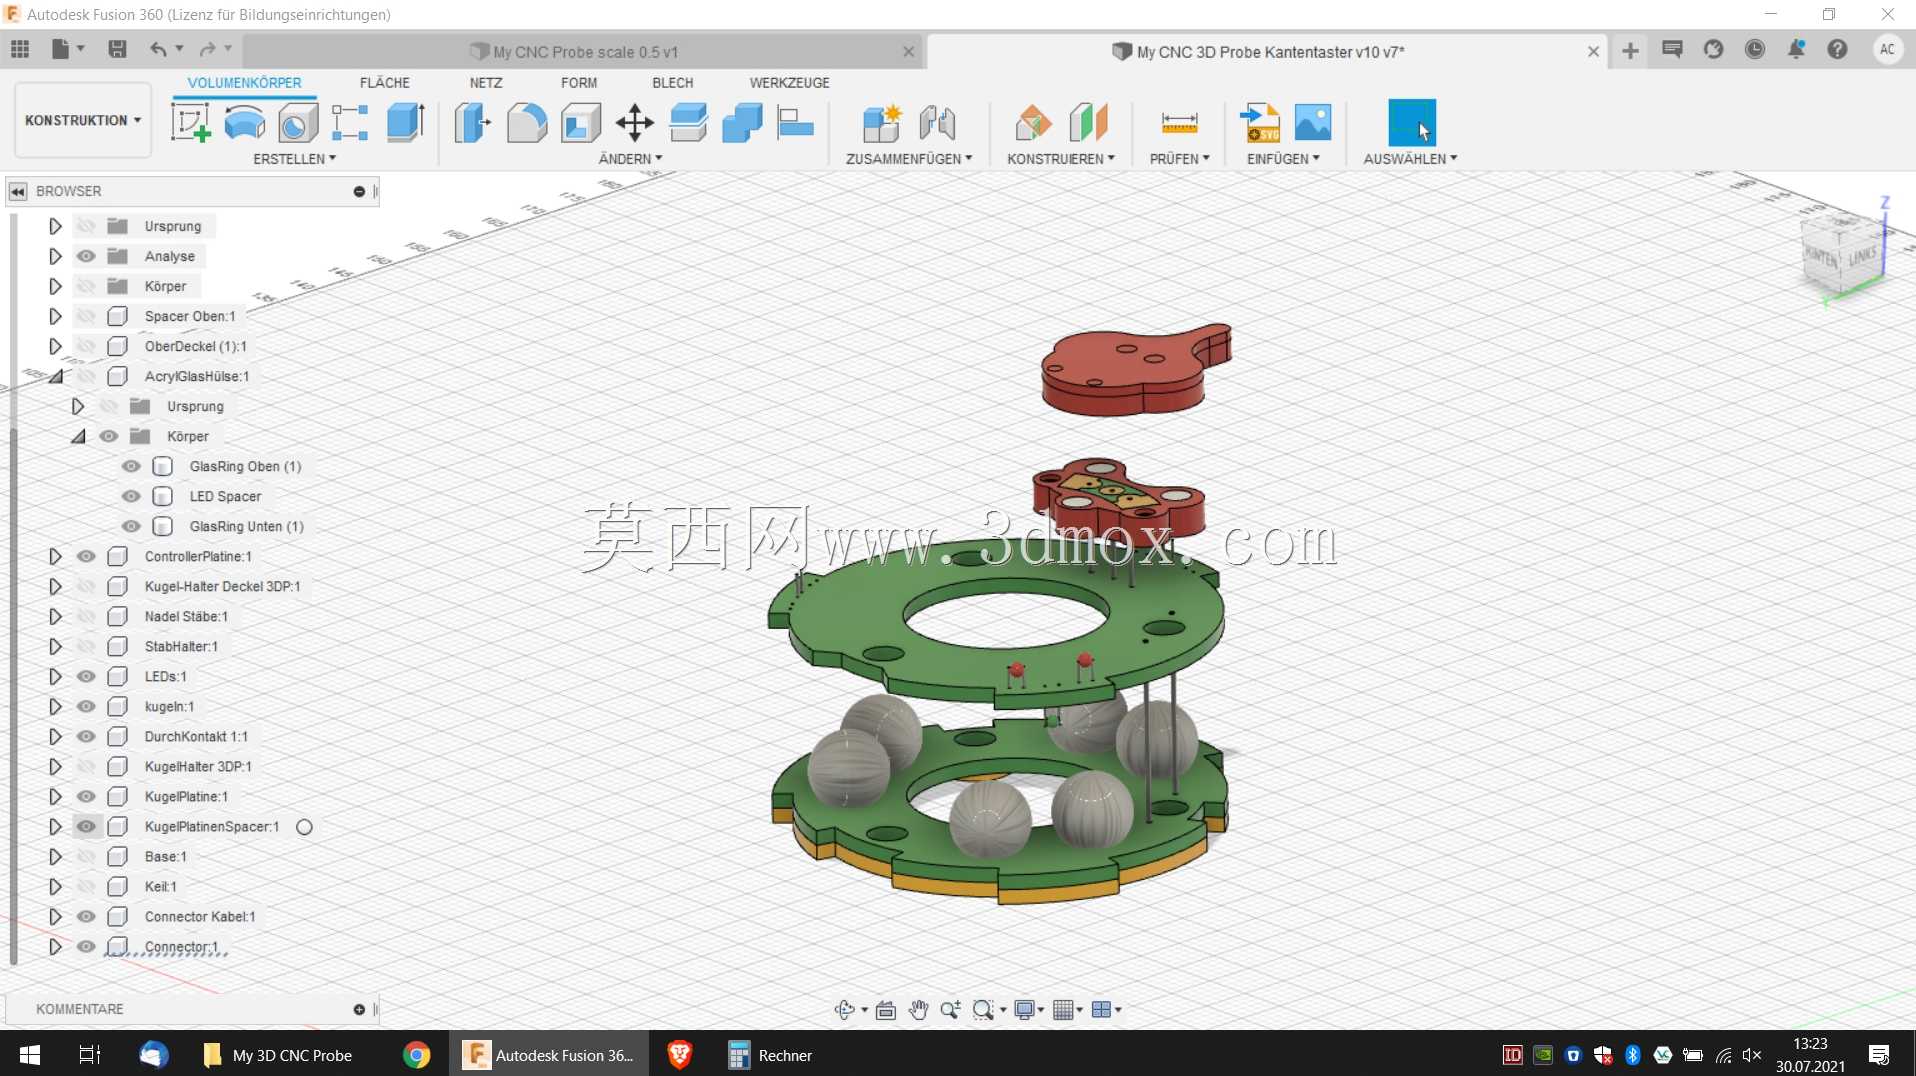Expand the Nadel Stäbe:1 node

pyautogui.click(x=55, y=616)
